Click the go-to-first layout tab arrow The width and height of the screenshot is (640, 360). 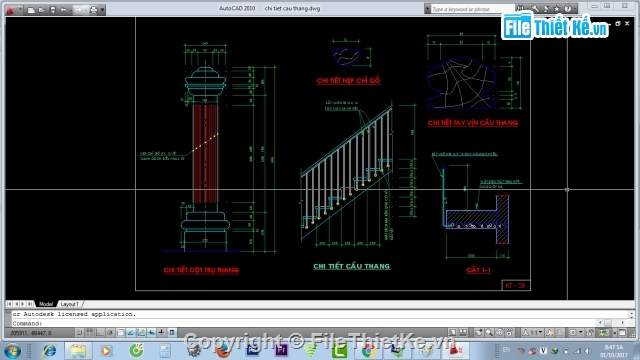[9, 304]
